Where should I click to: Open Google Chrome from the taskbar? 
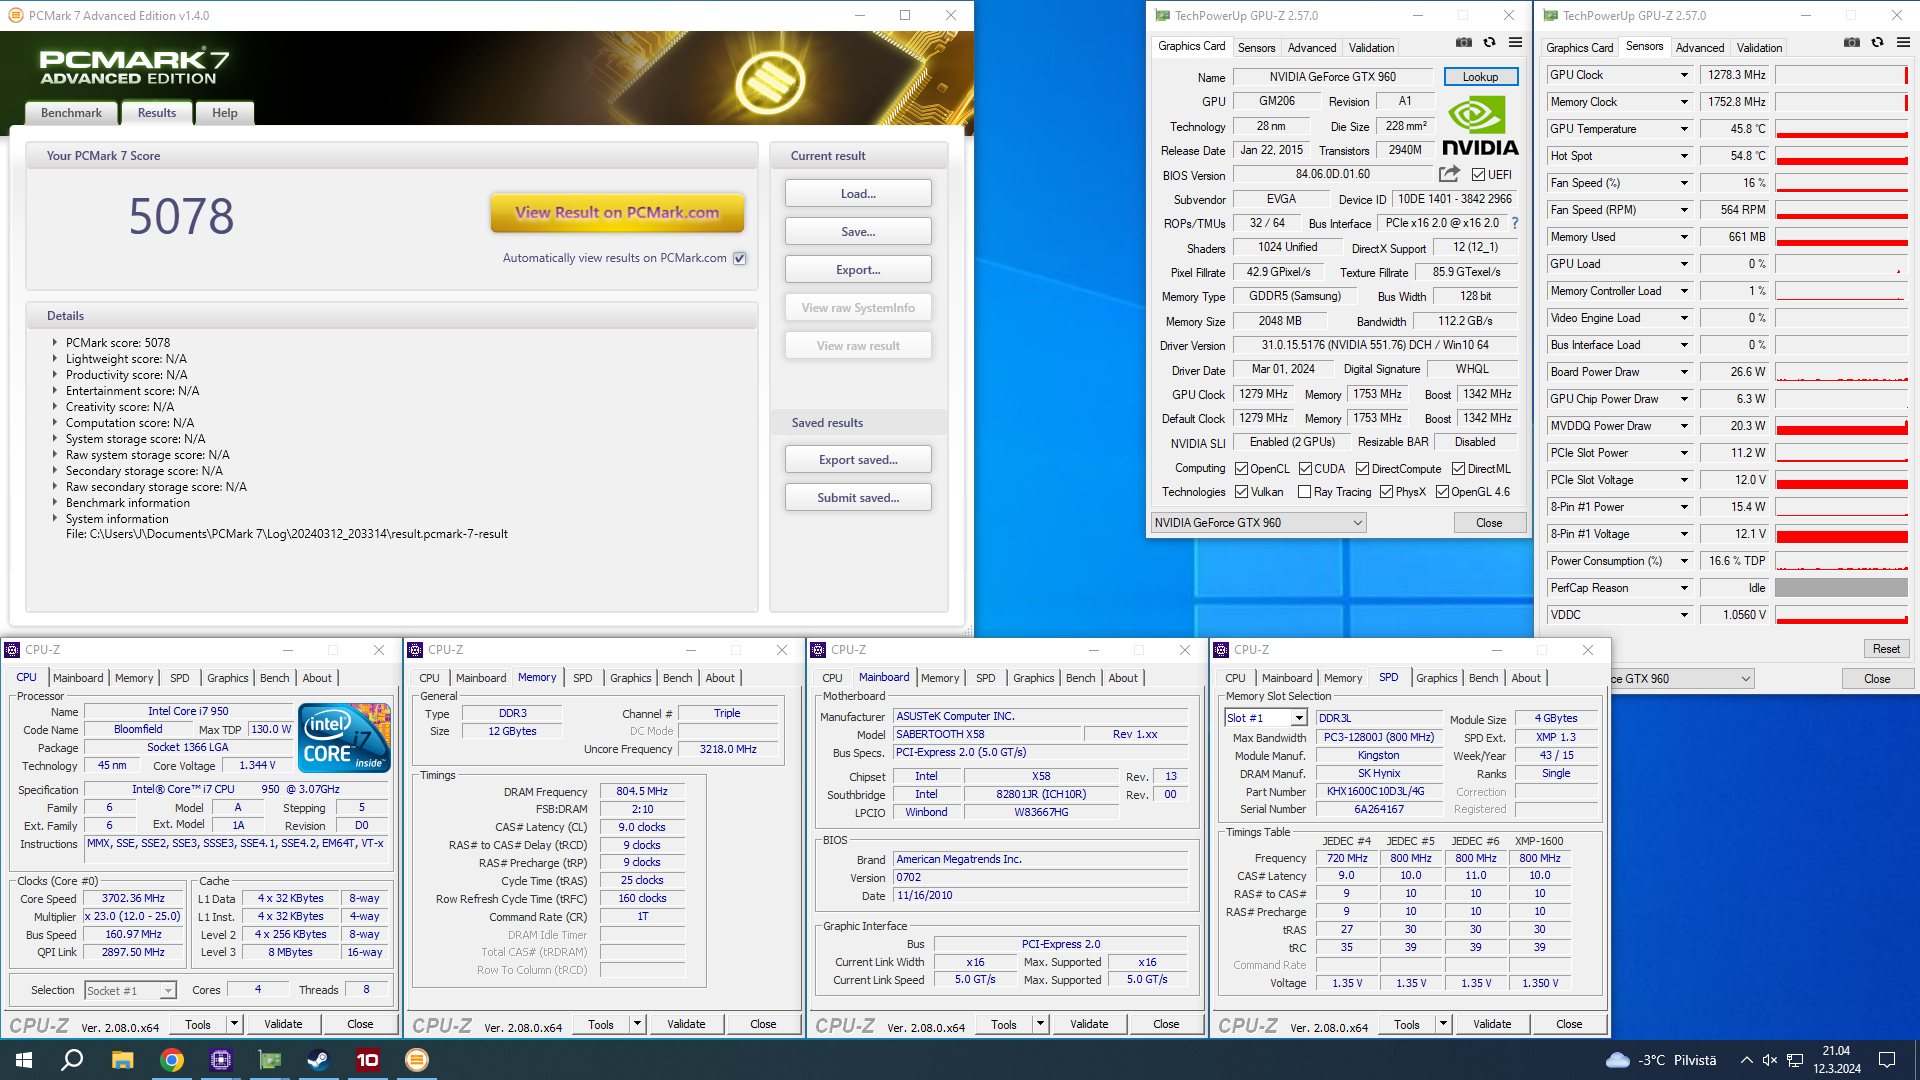[171, 1060]
